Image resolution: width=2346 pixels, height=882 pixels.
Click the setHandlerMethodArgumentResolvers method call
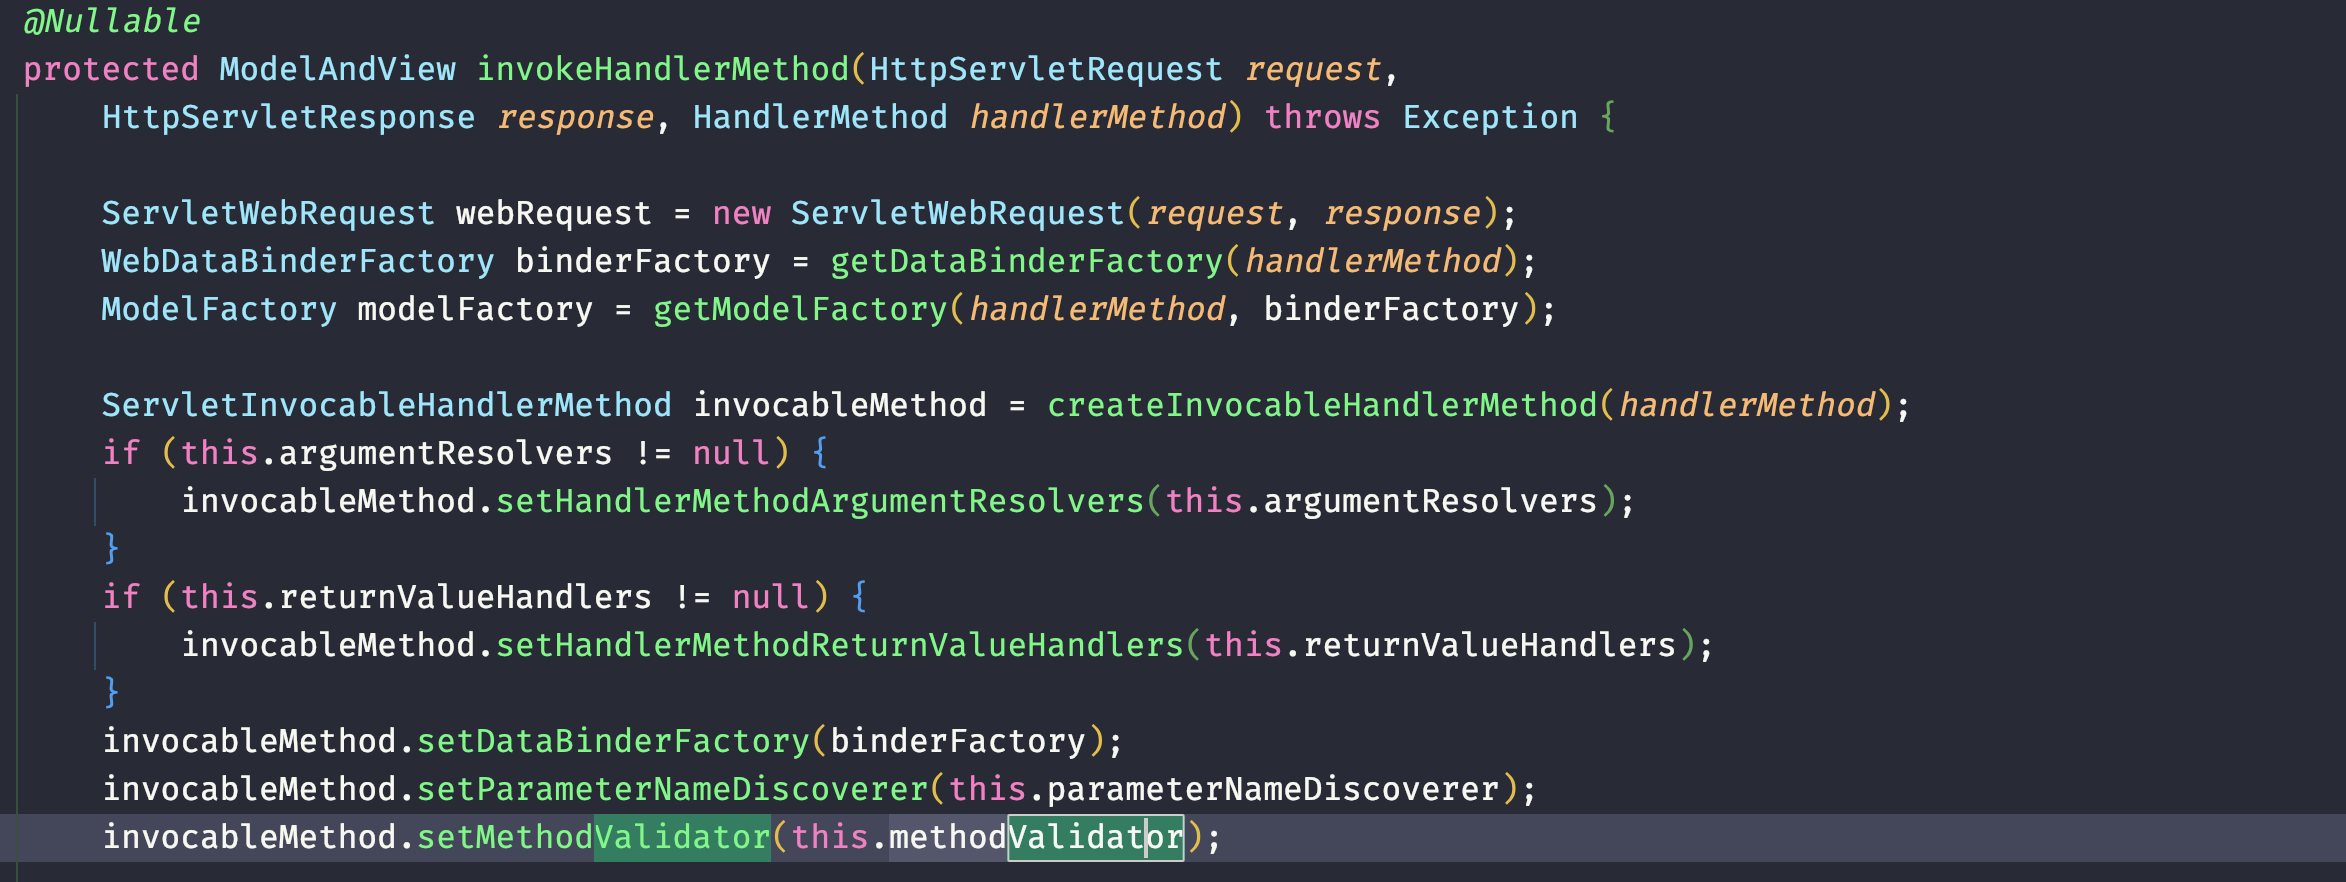(x=819, y=501)
